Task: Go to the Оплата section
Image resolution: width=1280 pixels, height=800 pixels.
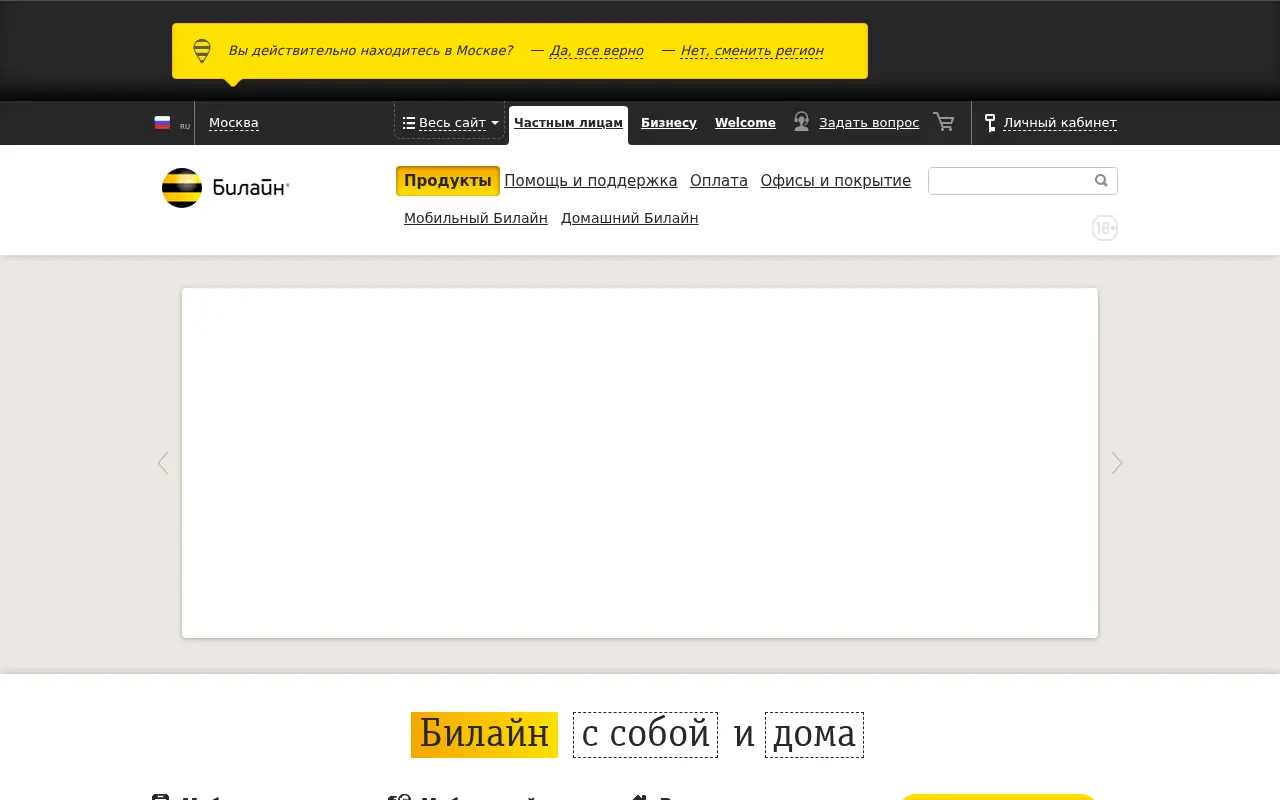Action: click(x=719, y=181)
